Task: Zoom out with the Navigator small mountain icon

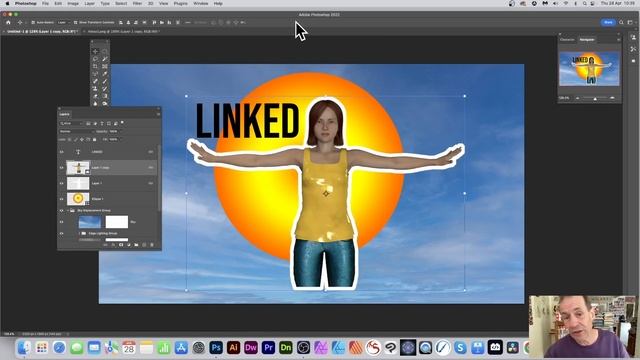Action: click(577, 98)
